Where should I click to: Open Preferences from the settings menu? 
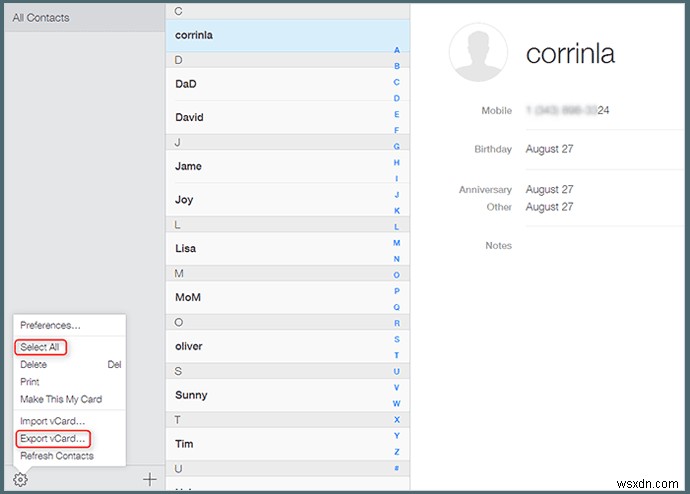click(x=50, y=325)
